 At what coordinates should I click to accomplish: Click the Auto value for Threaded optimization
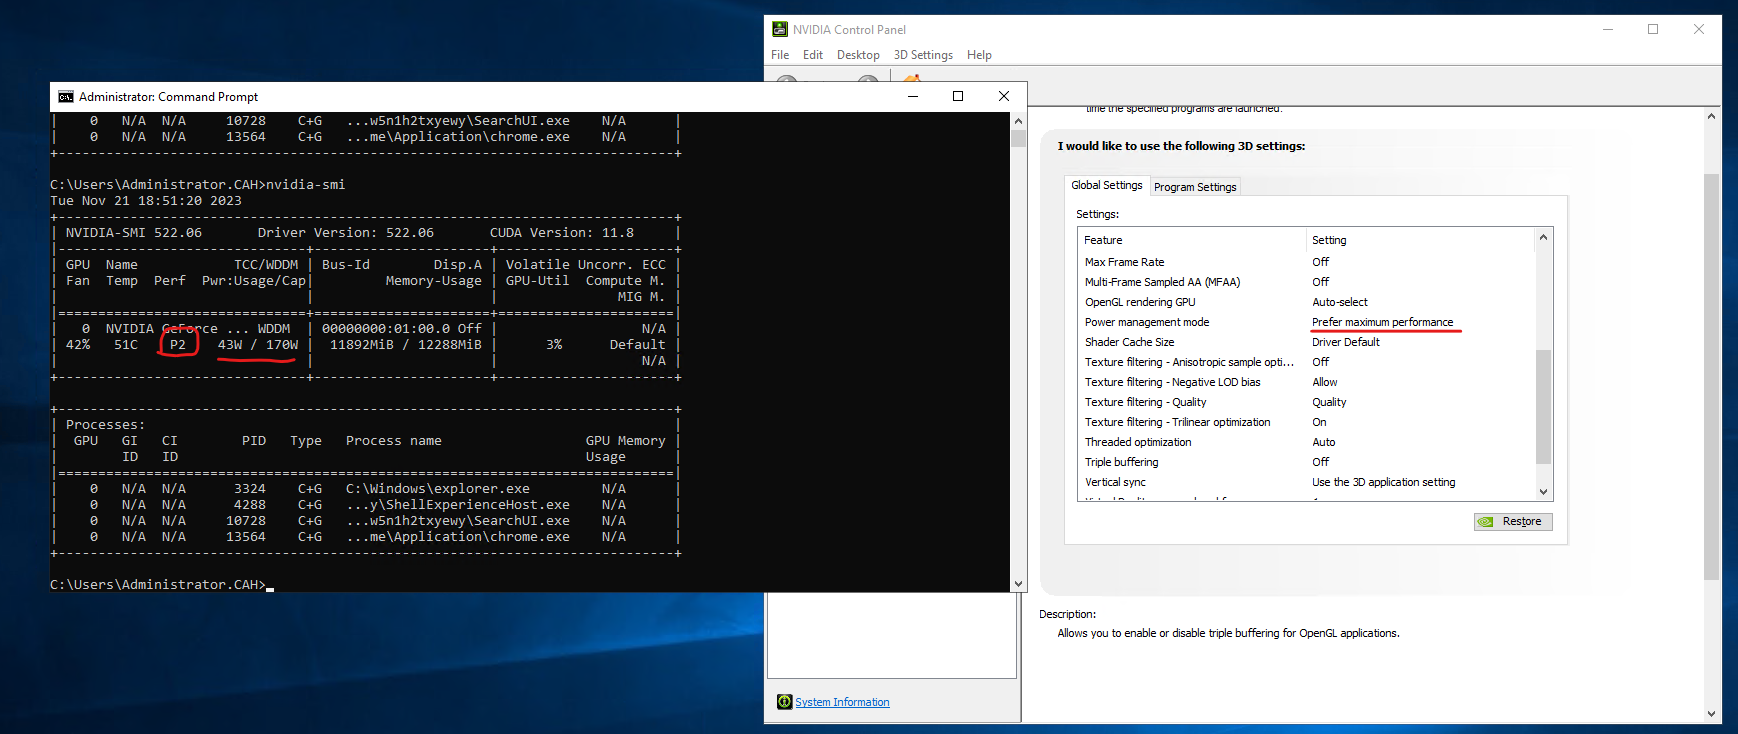pos(1323,442)
